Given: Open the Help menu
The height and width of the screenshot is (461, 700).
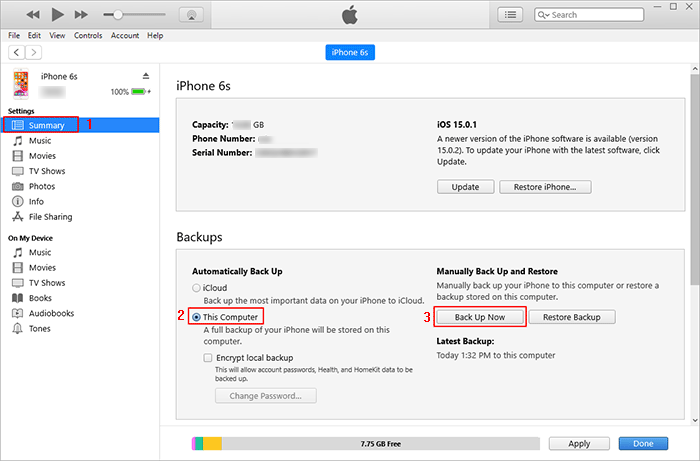Looking at the screenshot, I should tap(155, 35).
